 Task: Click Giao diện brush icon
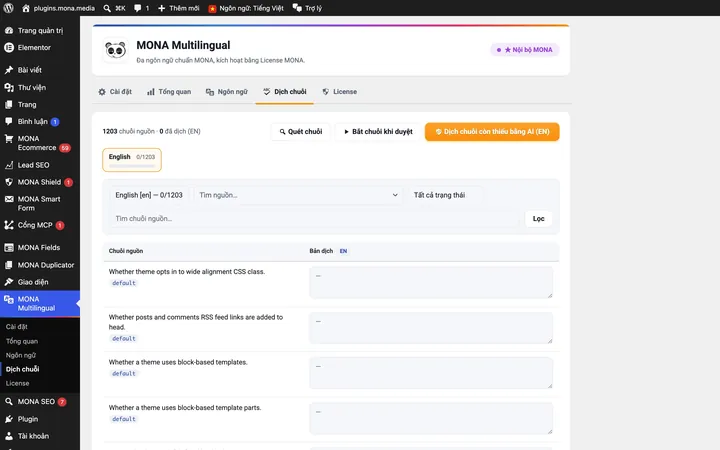coord(9,282)
